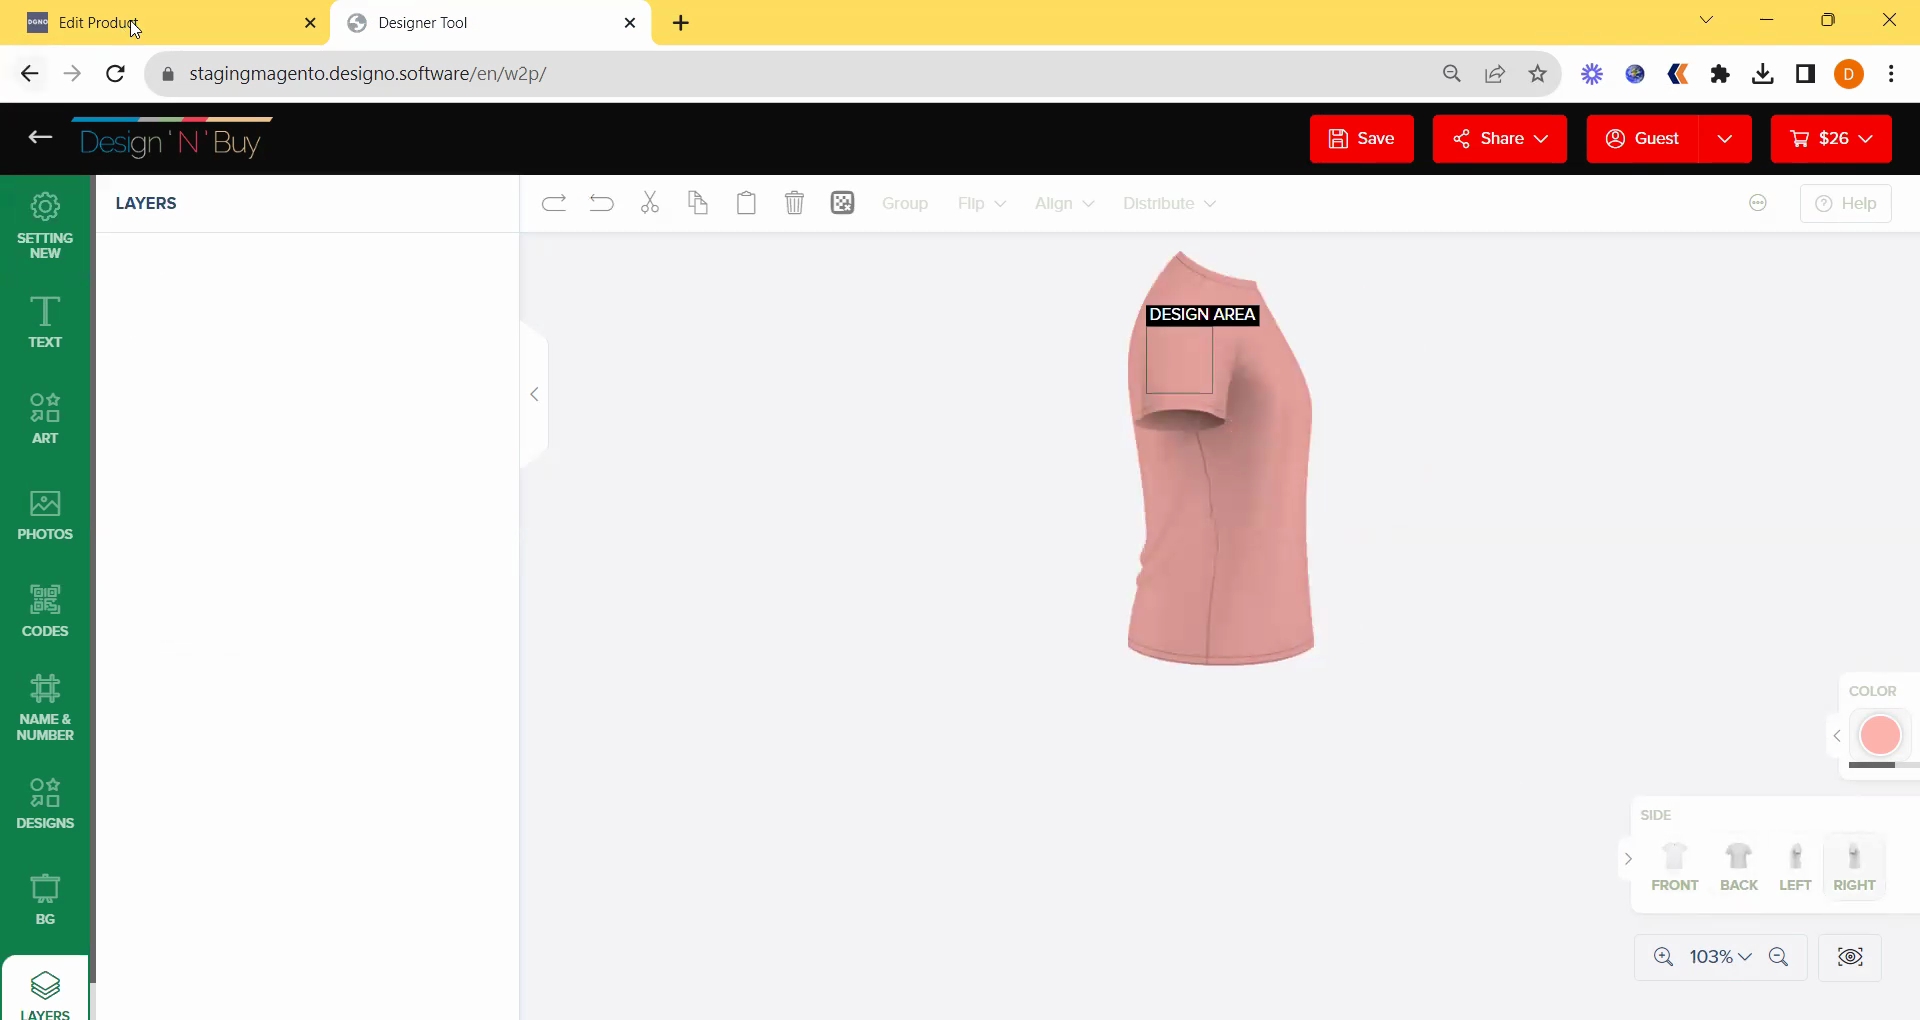The height and width of the screenshot is (1020, 1920).
Task: Switch to the Left side view
Action: click(x=1795, y=866)
